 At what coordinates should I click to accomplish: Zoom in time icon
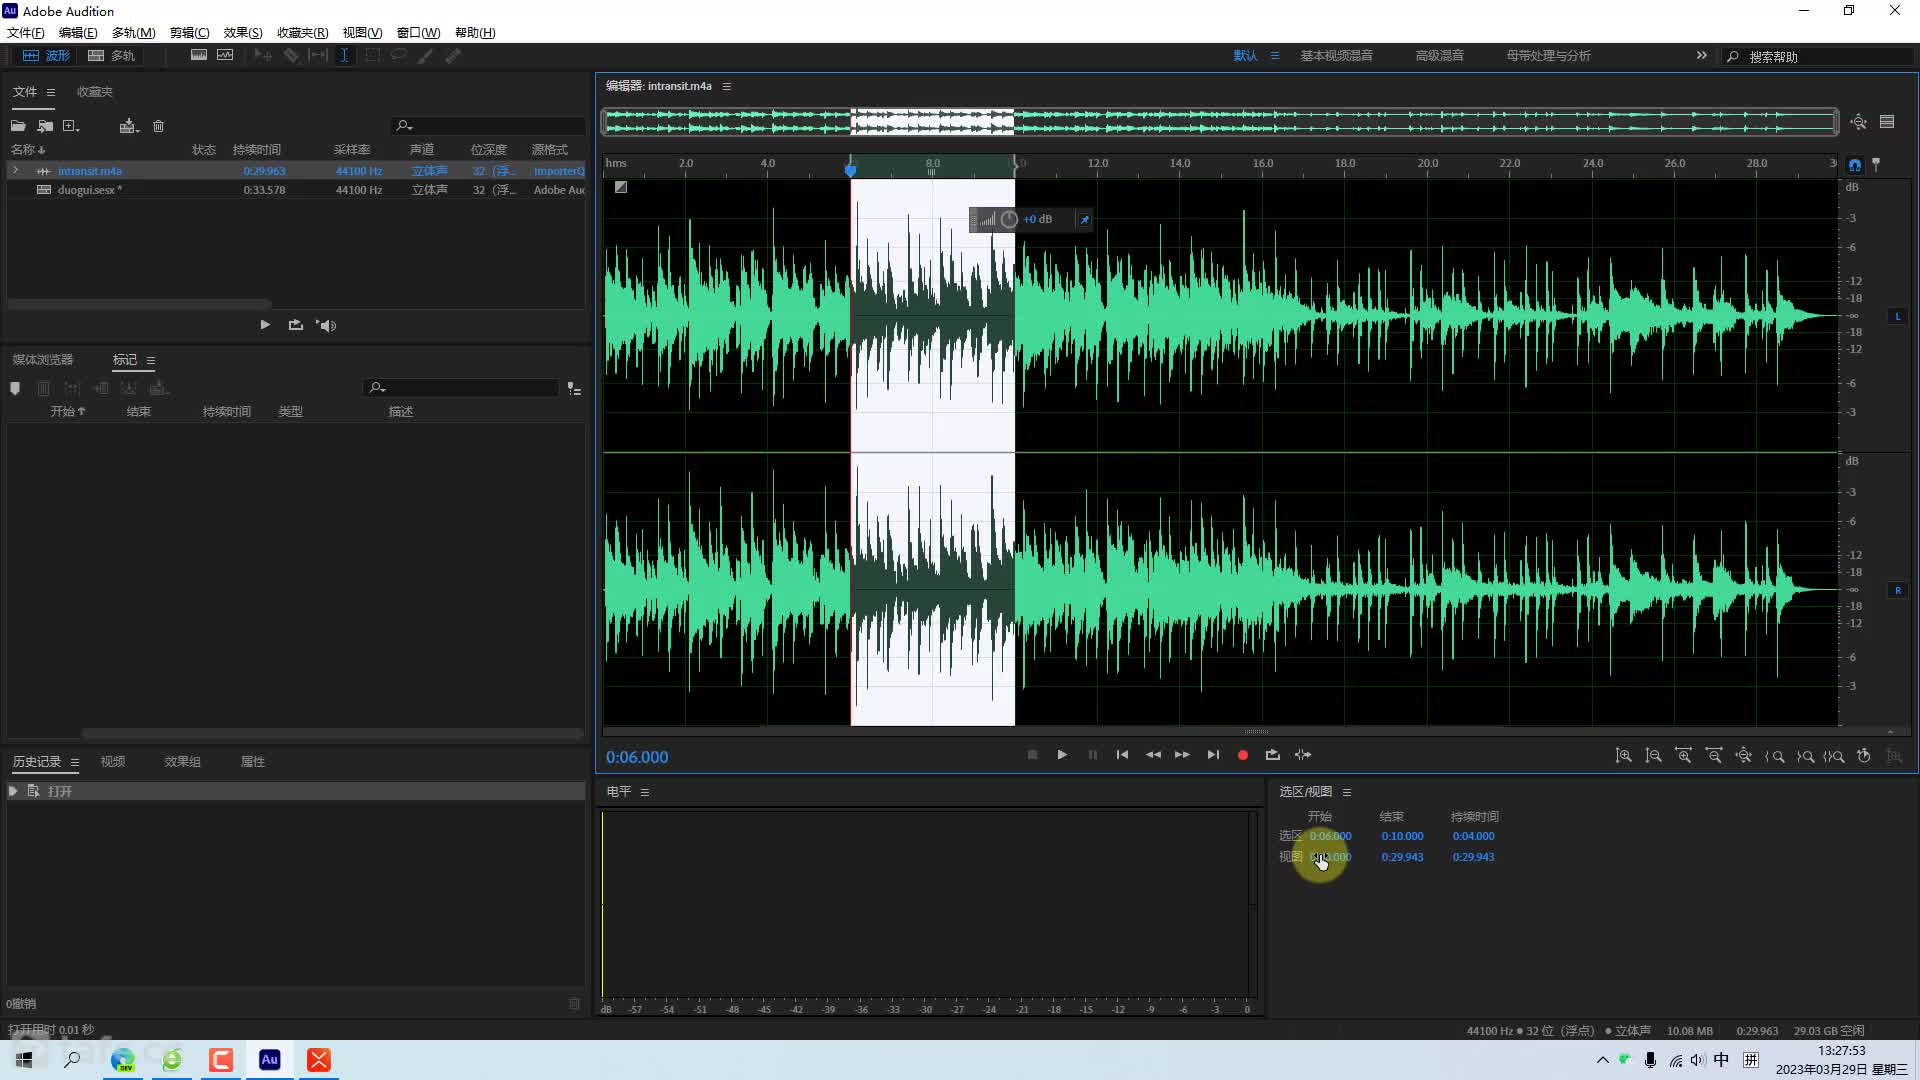1684,756
